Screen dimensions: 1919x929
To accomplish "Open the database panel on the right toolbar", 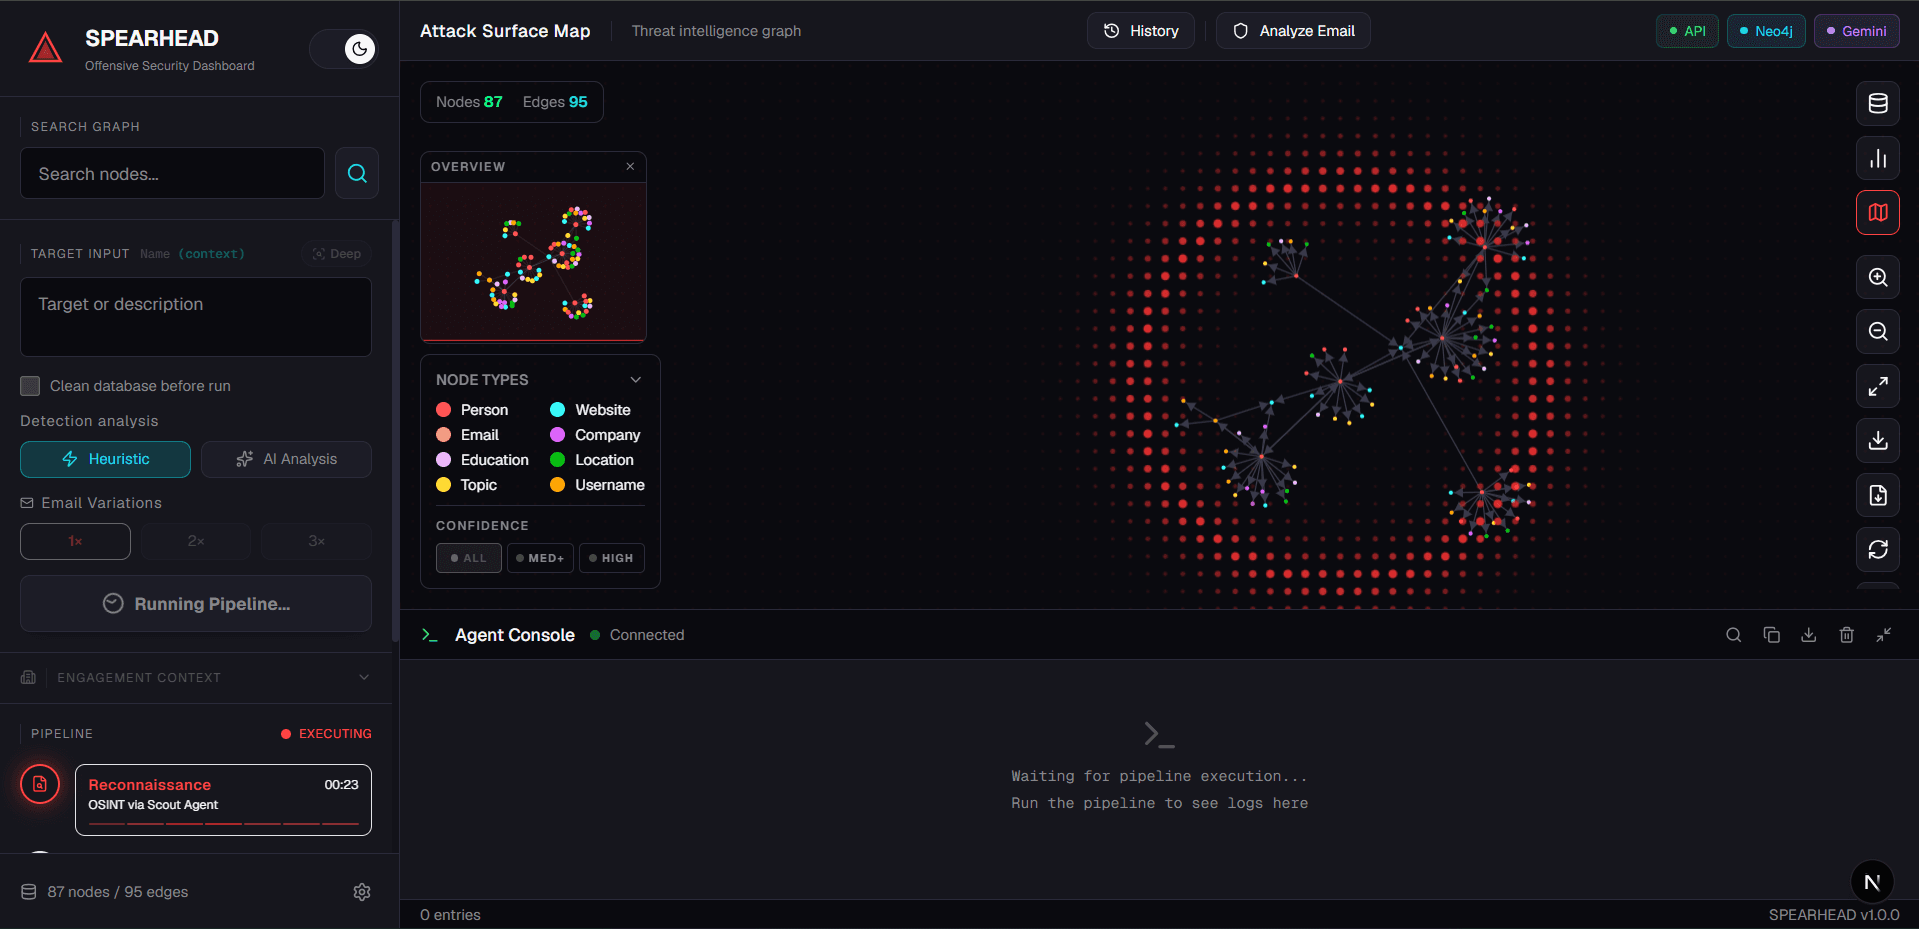I will point(1877,103).
